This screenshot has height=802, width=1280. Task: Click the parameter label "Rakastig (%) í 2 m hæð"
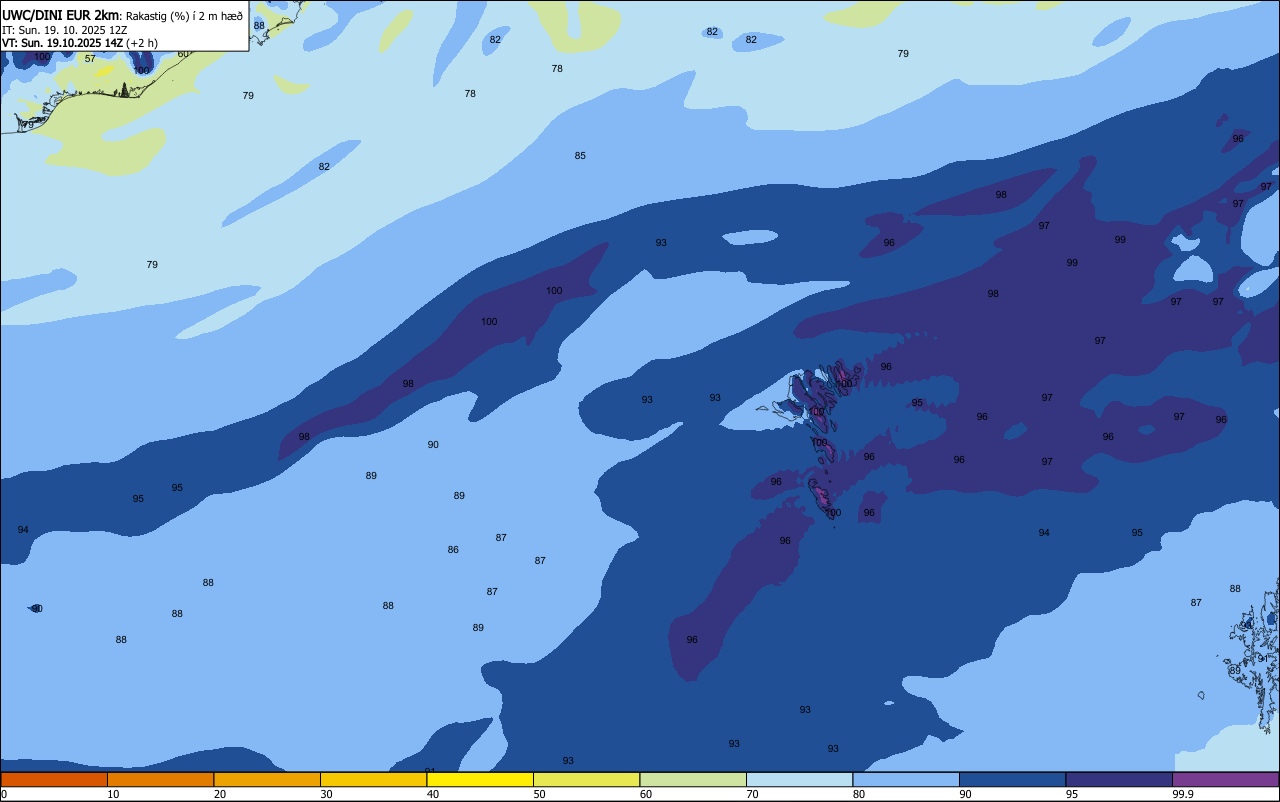click(184, 16)
